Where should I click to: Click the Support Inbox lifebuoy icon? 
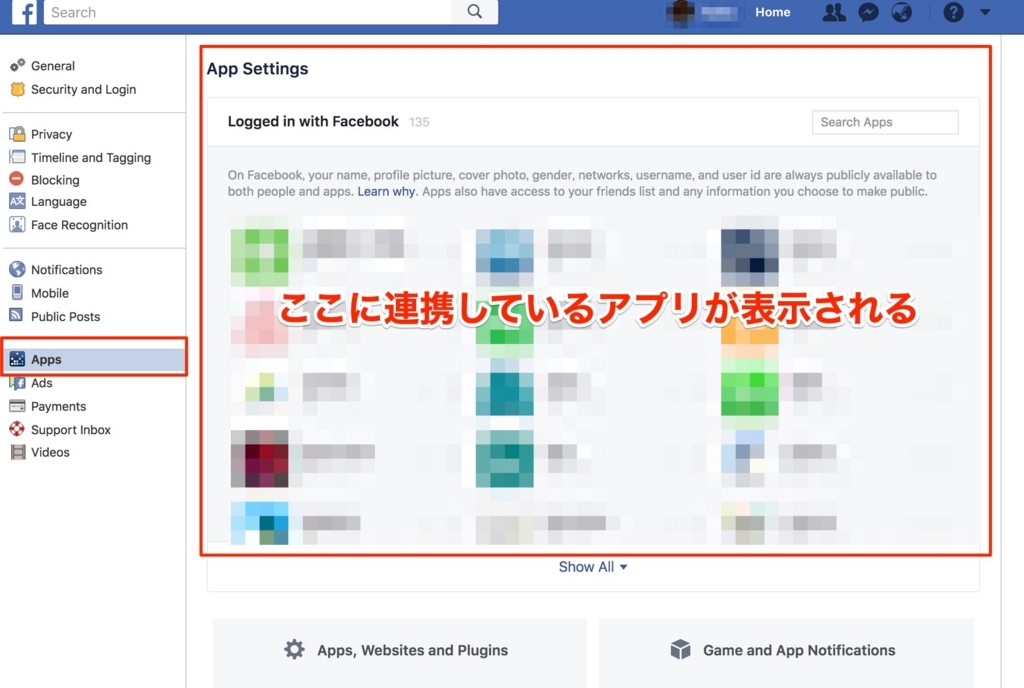(17, 429)
